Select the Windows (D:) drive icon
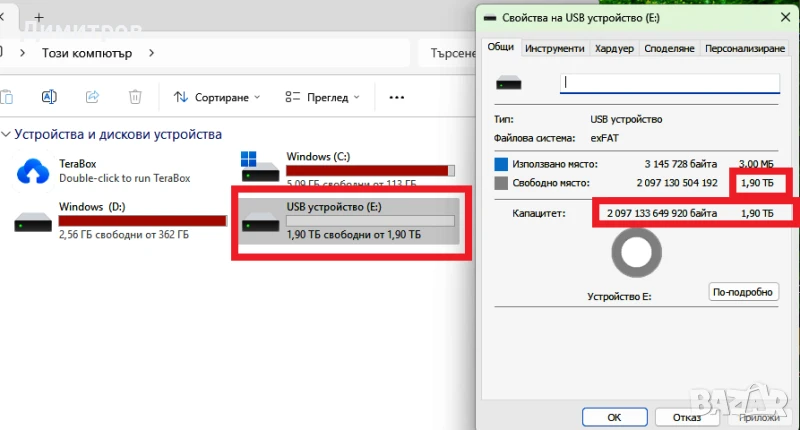Viewport: 800px width, 430px height. coord(33,222)
